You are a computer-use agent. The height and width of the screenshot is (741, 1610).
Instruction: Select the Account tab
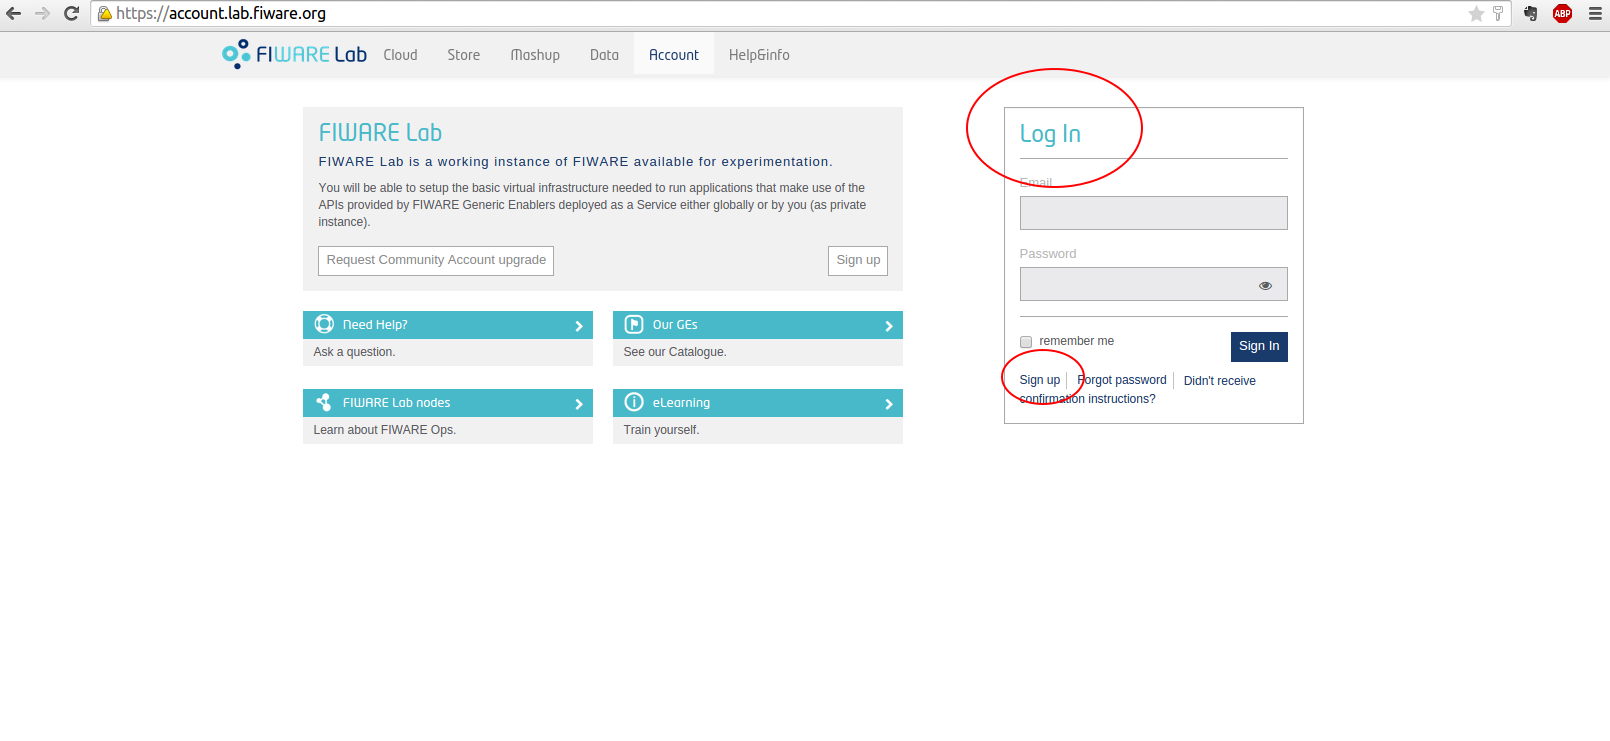pos(674,55)
